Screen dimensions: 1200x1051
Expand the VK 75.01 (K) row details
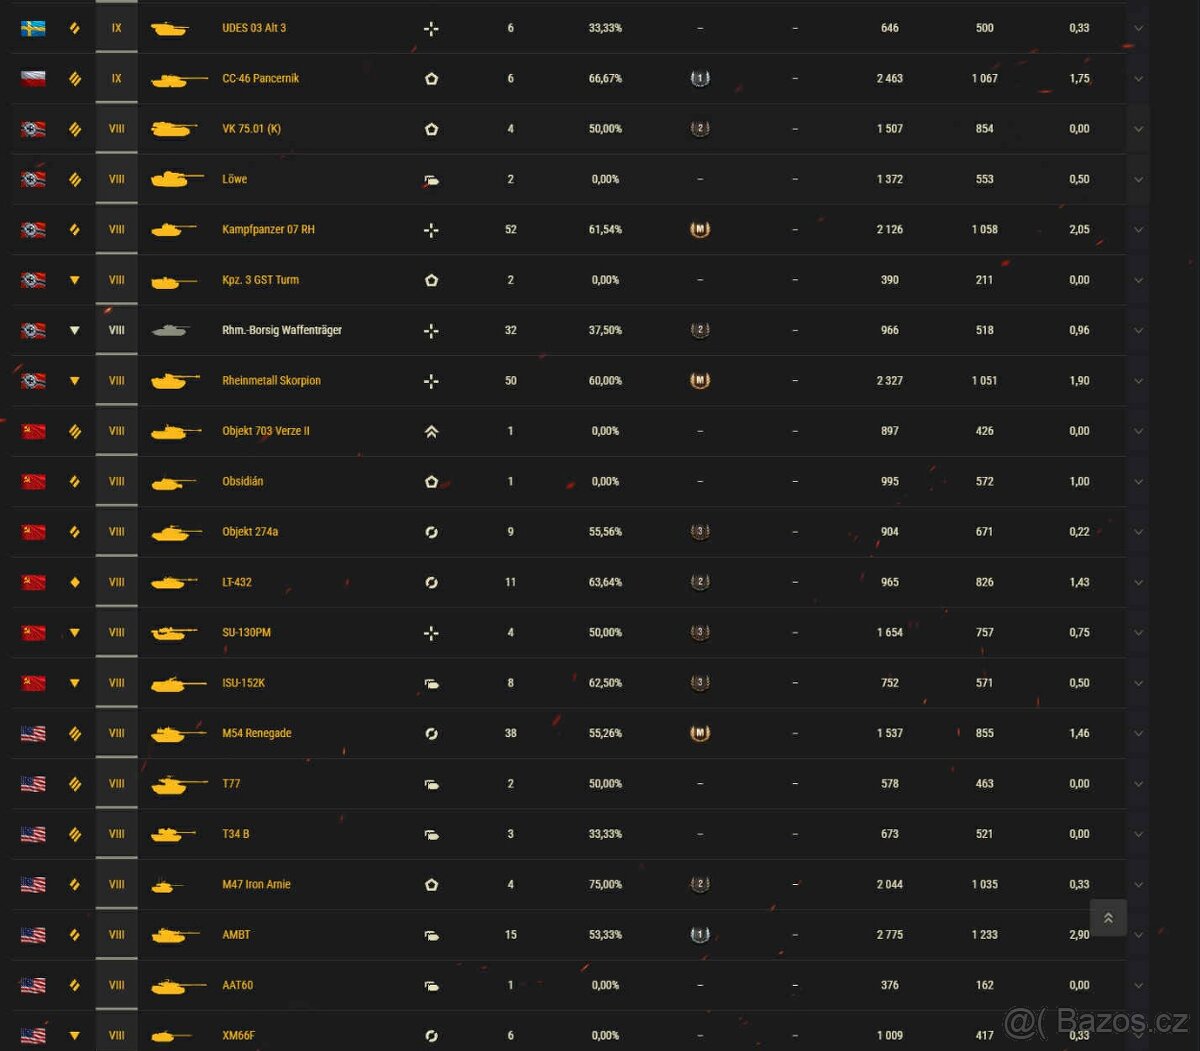(1138, 128)
